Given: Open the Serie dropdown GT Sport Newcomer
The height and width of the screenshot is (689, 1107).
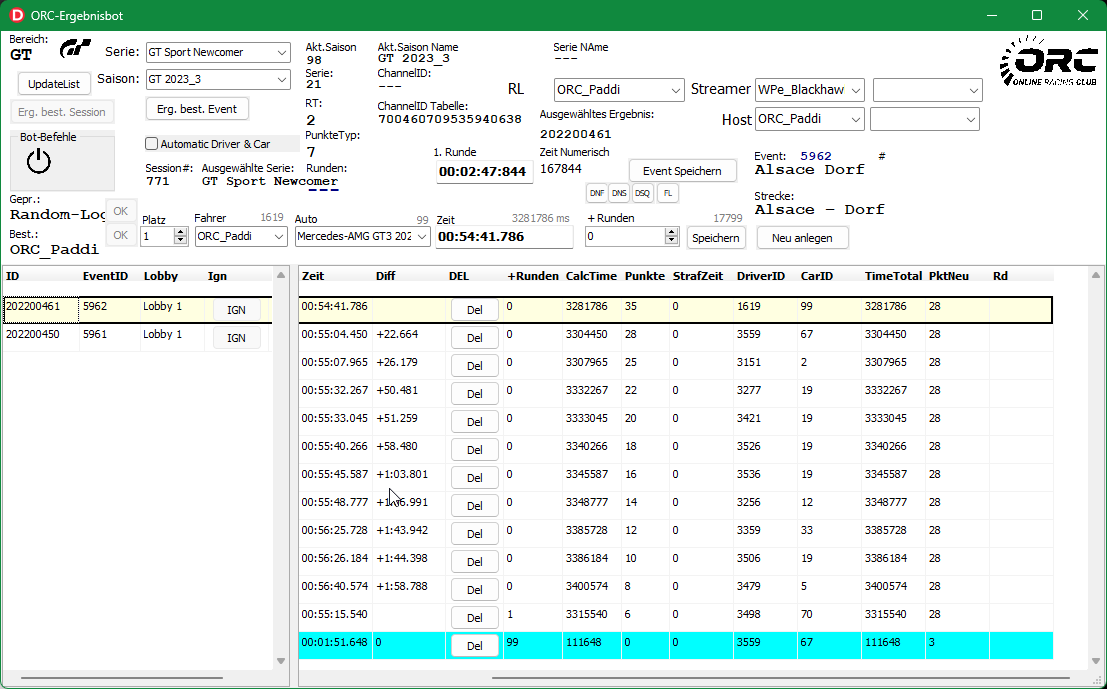Looking at the screenshot, I should pyautogui.click(x=217, y=52).
